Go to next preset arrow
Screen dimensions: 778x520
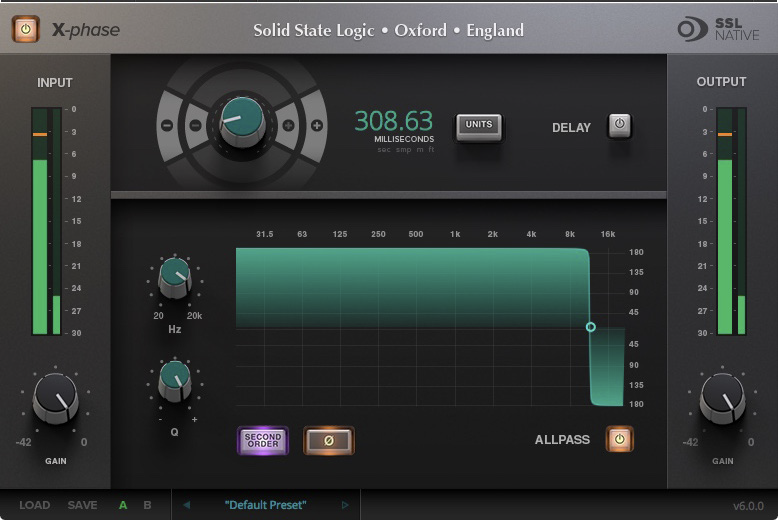345,505
